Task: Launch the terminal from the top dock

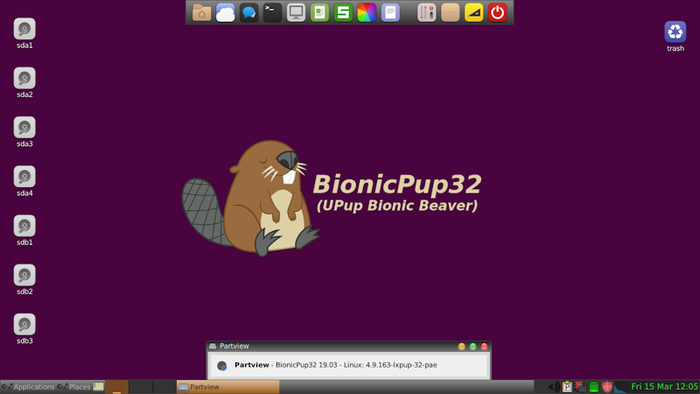Action: pos(272,12)
